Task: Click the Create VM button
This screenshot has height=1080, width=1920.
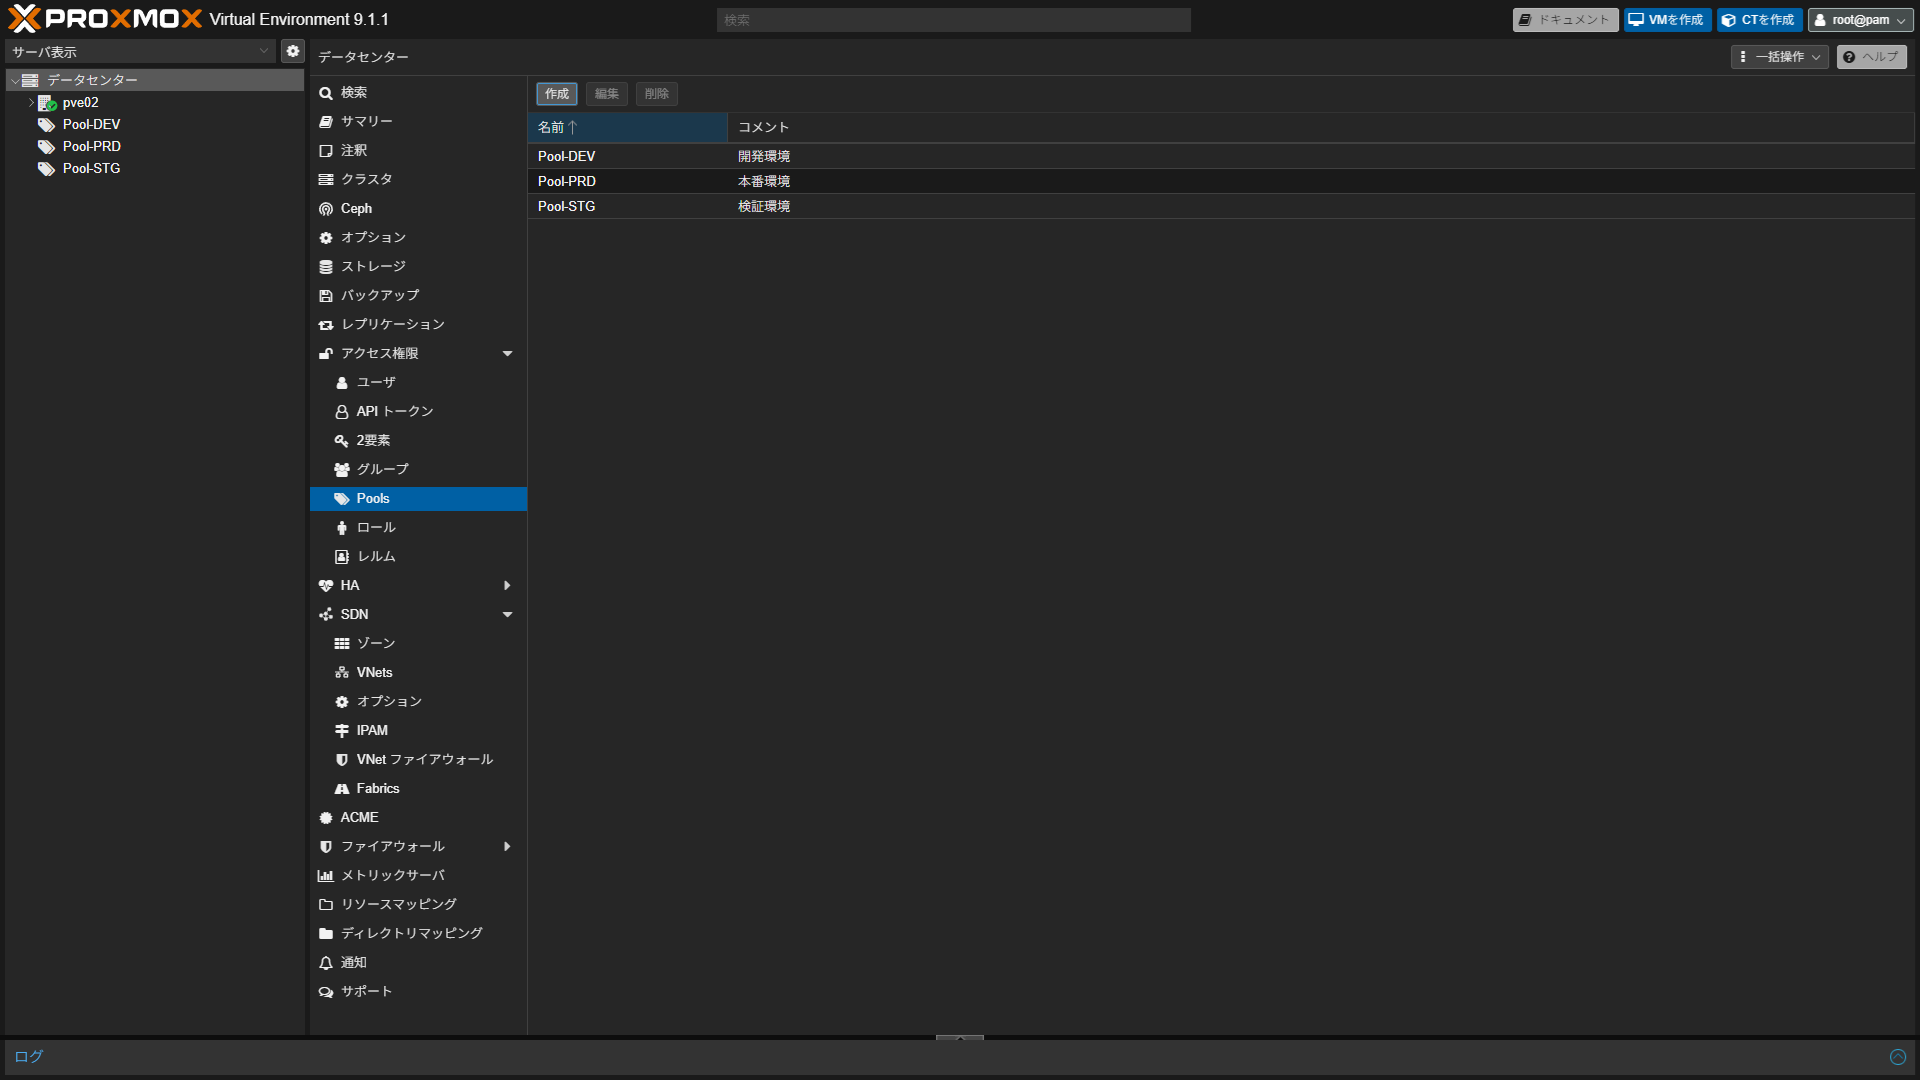Action: [x=1666, y=20]
